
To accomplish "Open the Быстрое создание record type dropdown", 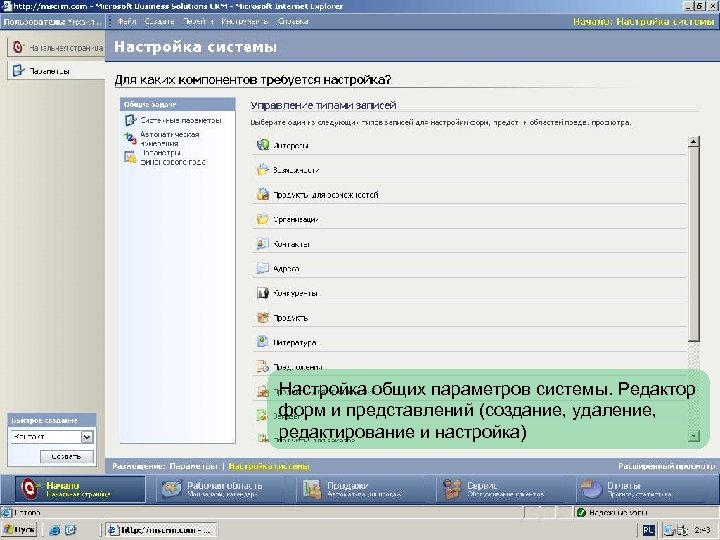I will tap(87, 437).
